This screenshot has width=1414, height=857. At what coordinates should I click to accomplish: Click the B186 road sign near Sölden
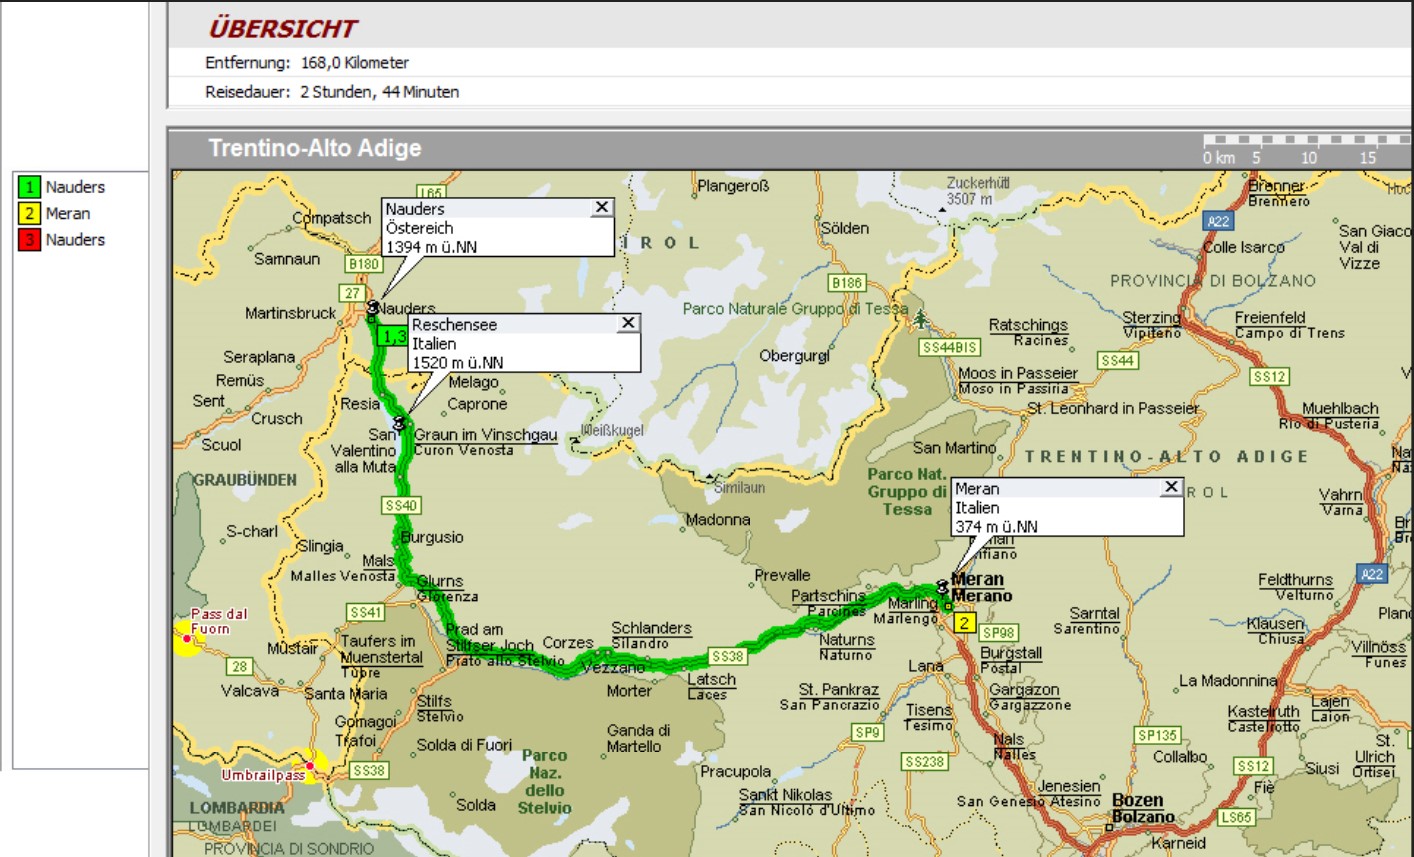(846, 283)
